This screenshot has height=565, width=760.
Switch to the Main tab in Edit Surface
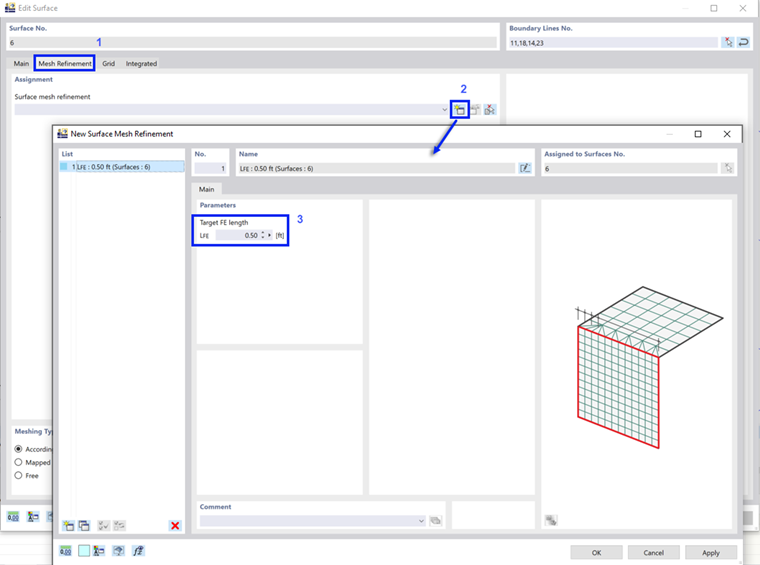[x=21, y=63]
